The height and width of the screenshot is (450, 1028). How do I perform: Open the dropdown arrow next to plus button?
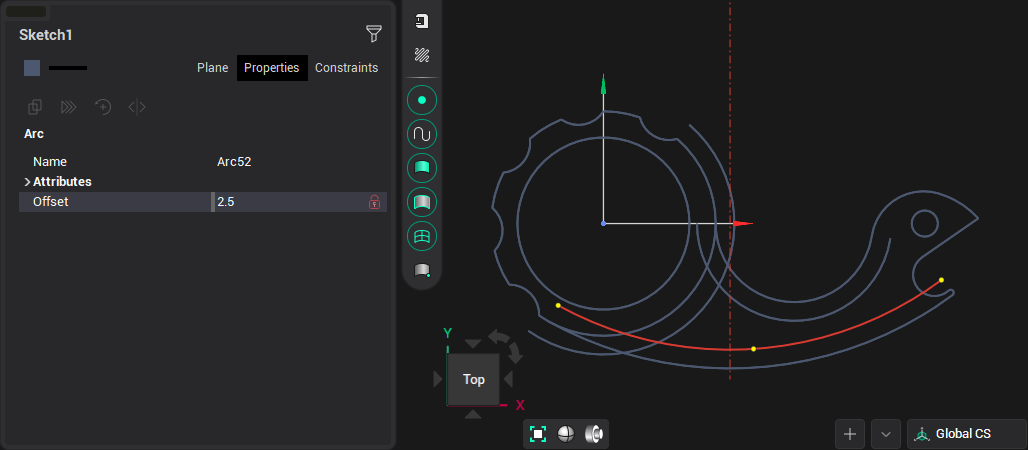coord(885,434)
